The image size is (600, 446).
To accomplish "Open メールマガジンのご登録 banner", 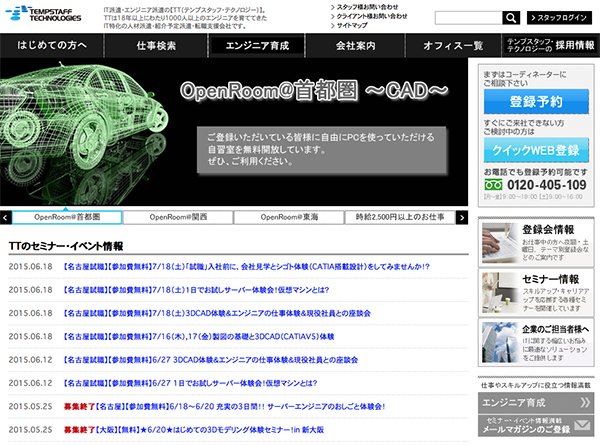I will 536,425.
